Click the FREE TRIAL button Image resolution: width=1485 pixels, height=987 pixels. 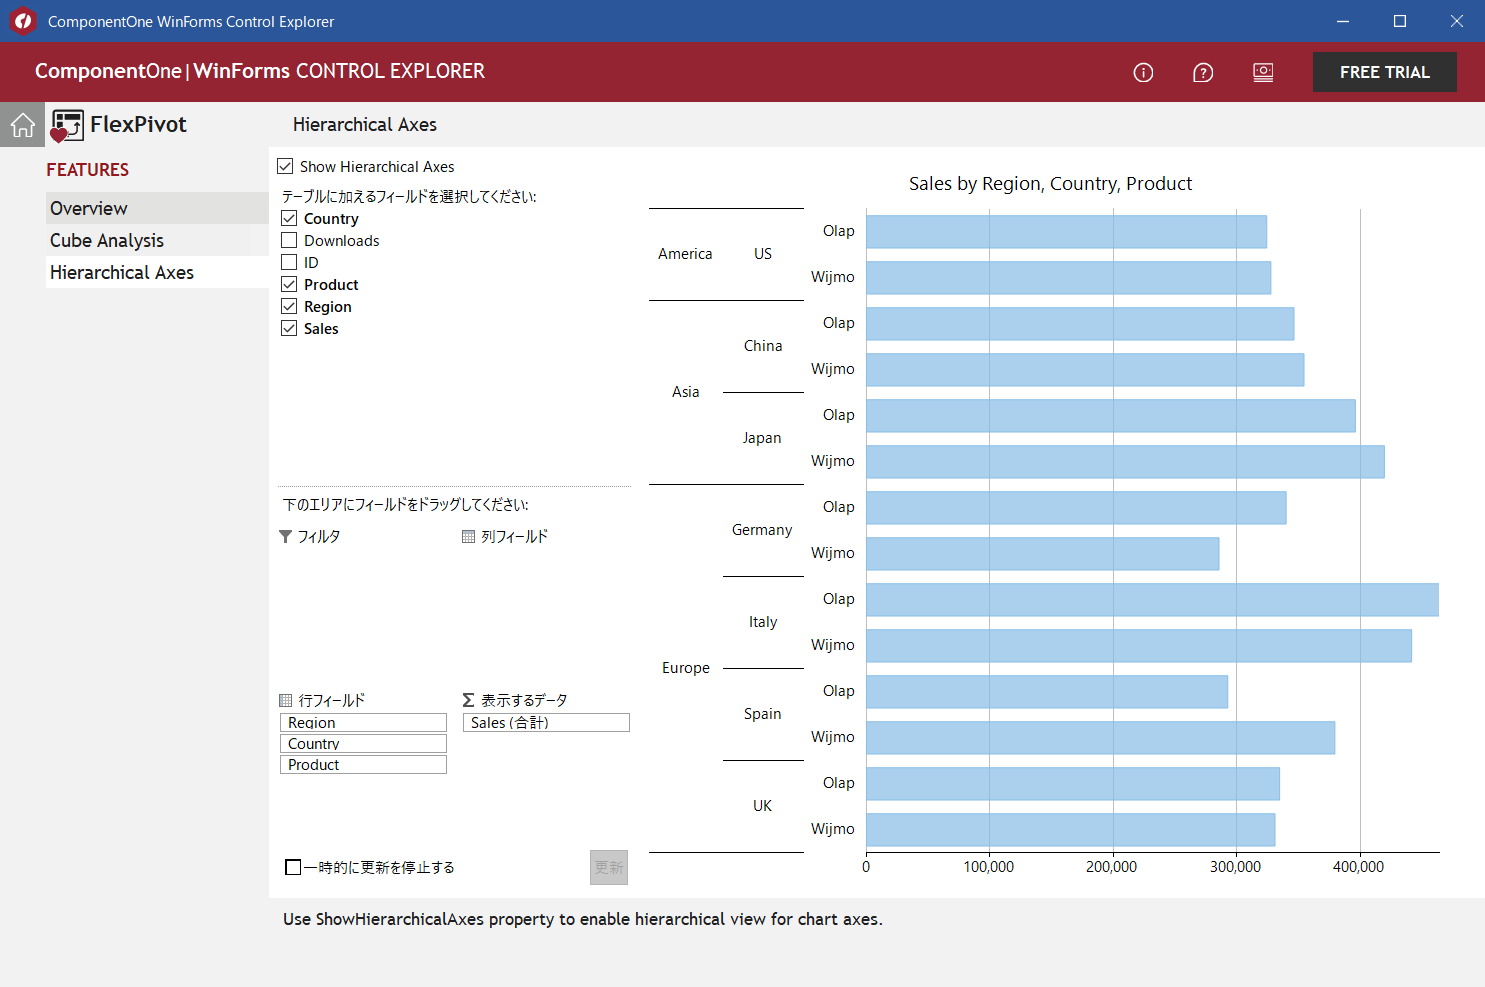coord(1384,72)
